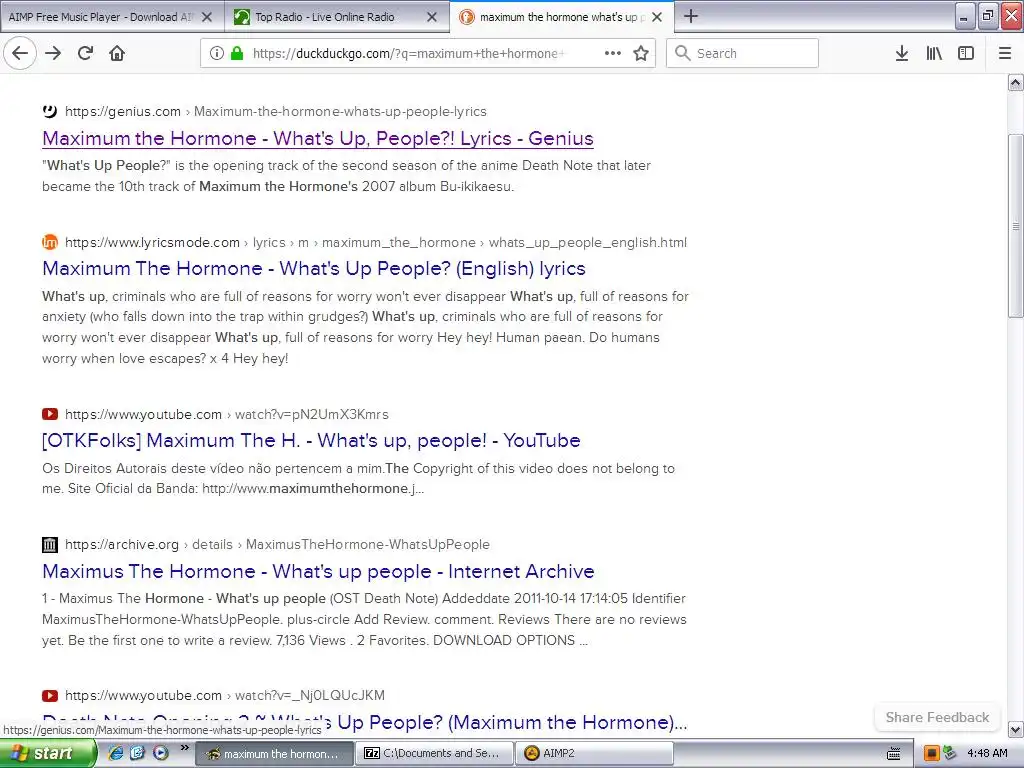Click the lyricsmode orange favicon
This screenshot has height=768, width=1024.
click(50, 242)
